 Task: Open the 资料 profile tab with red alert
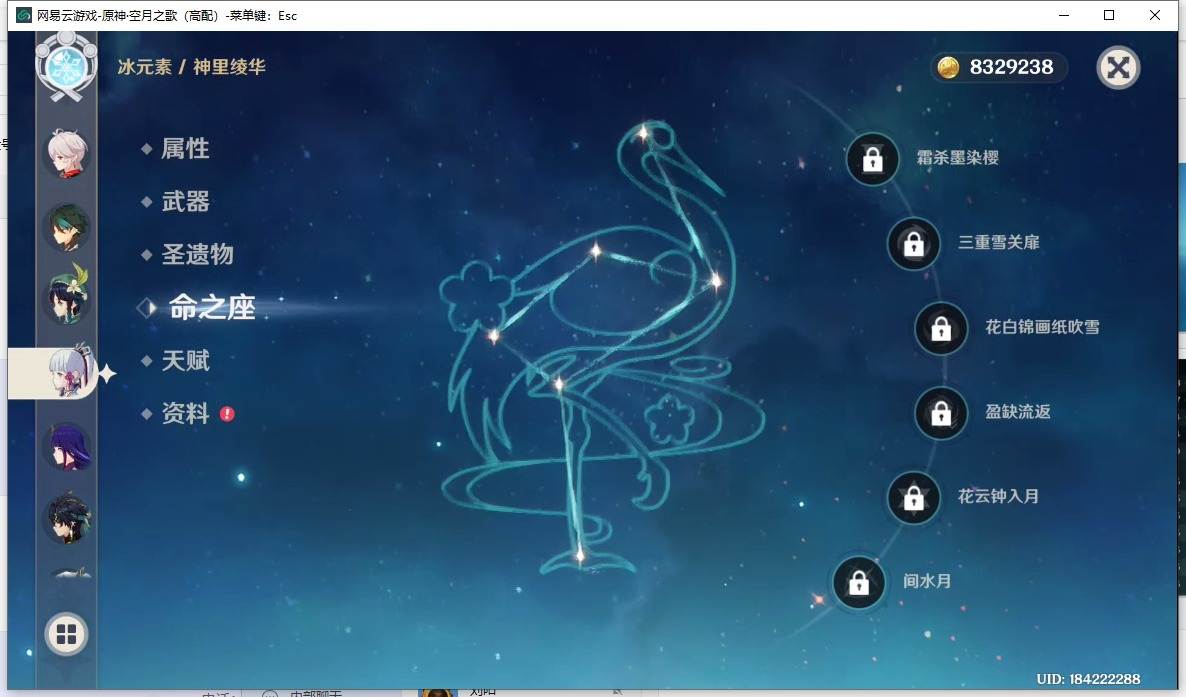pos(185,413)
